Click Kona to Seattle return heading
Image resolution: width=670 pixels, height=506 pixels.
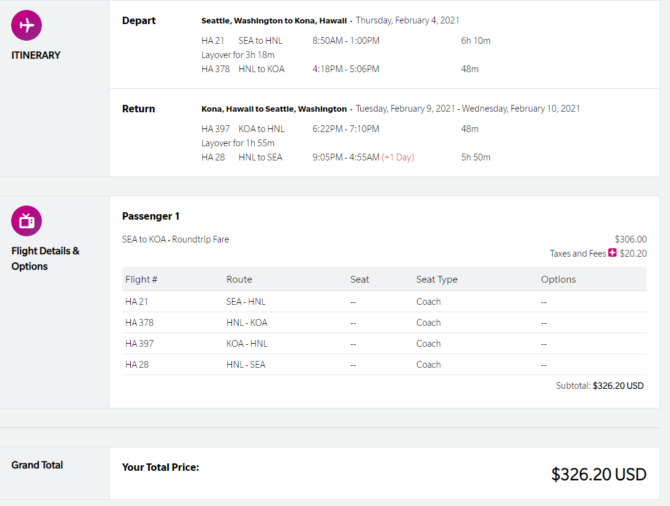[x=274, y=108]
